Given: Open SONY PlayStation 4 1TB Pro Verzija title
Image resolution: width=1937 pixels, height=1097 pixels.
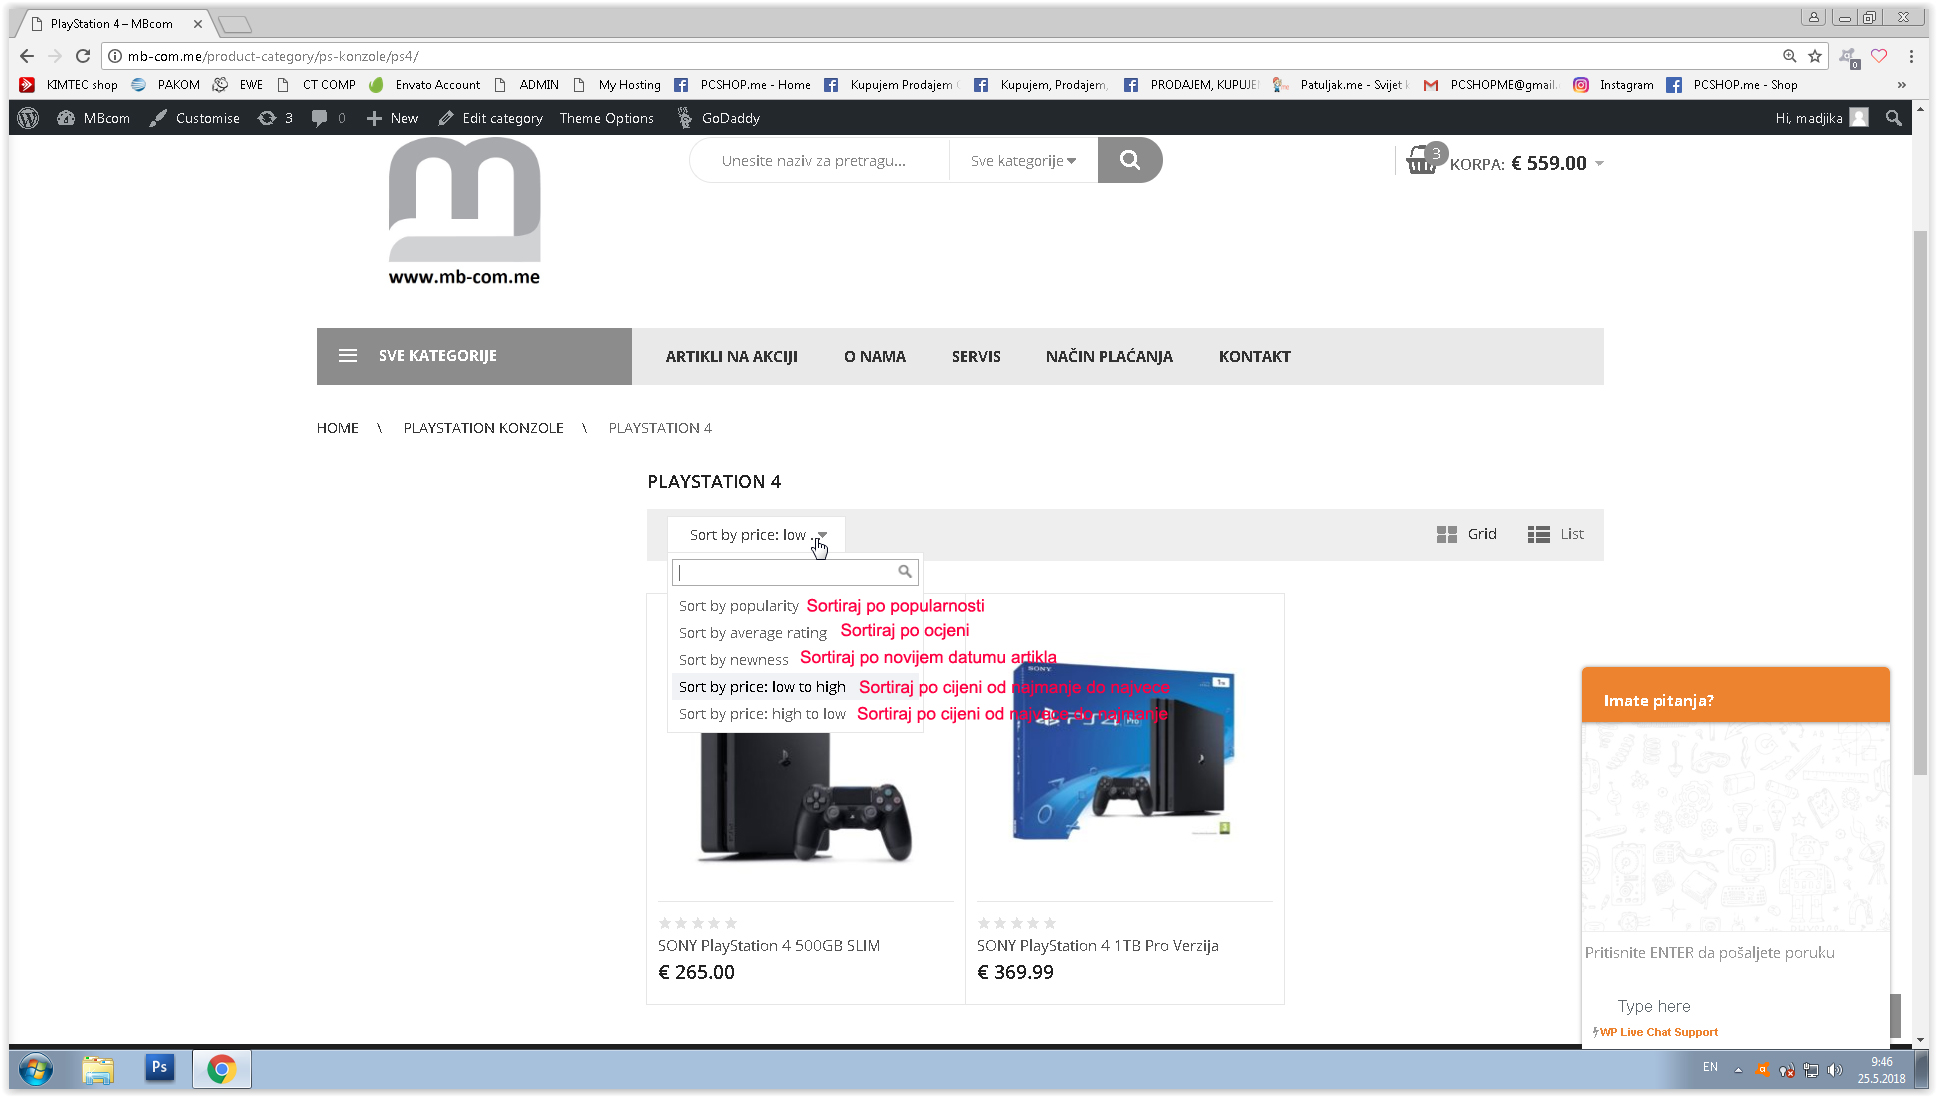Looking at the screenshot, I should 1097,946.
